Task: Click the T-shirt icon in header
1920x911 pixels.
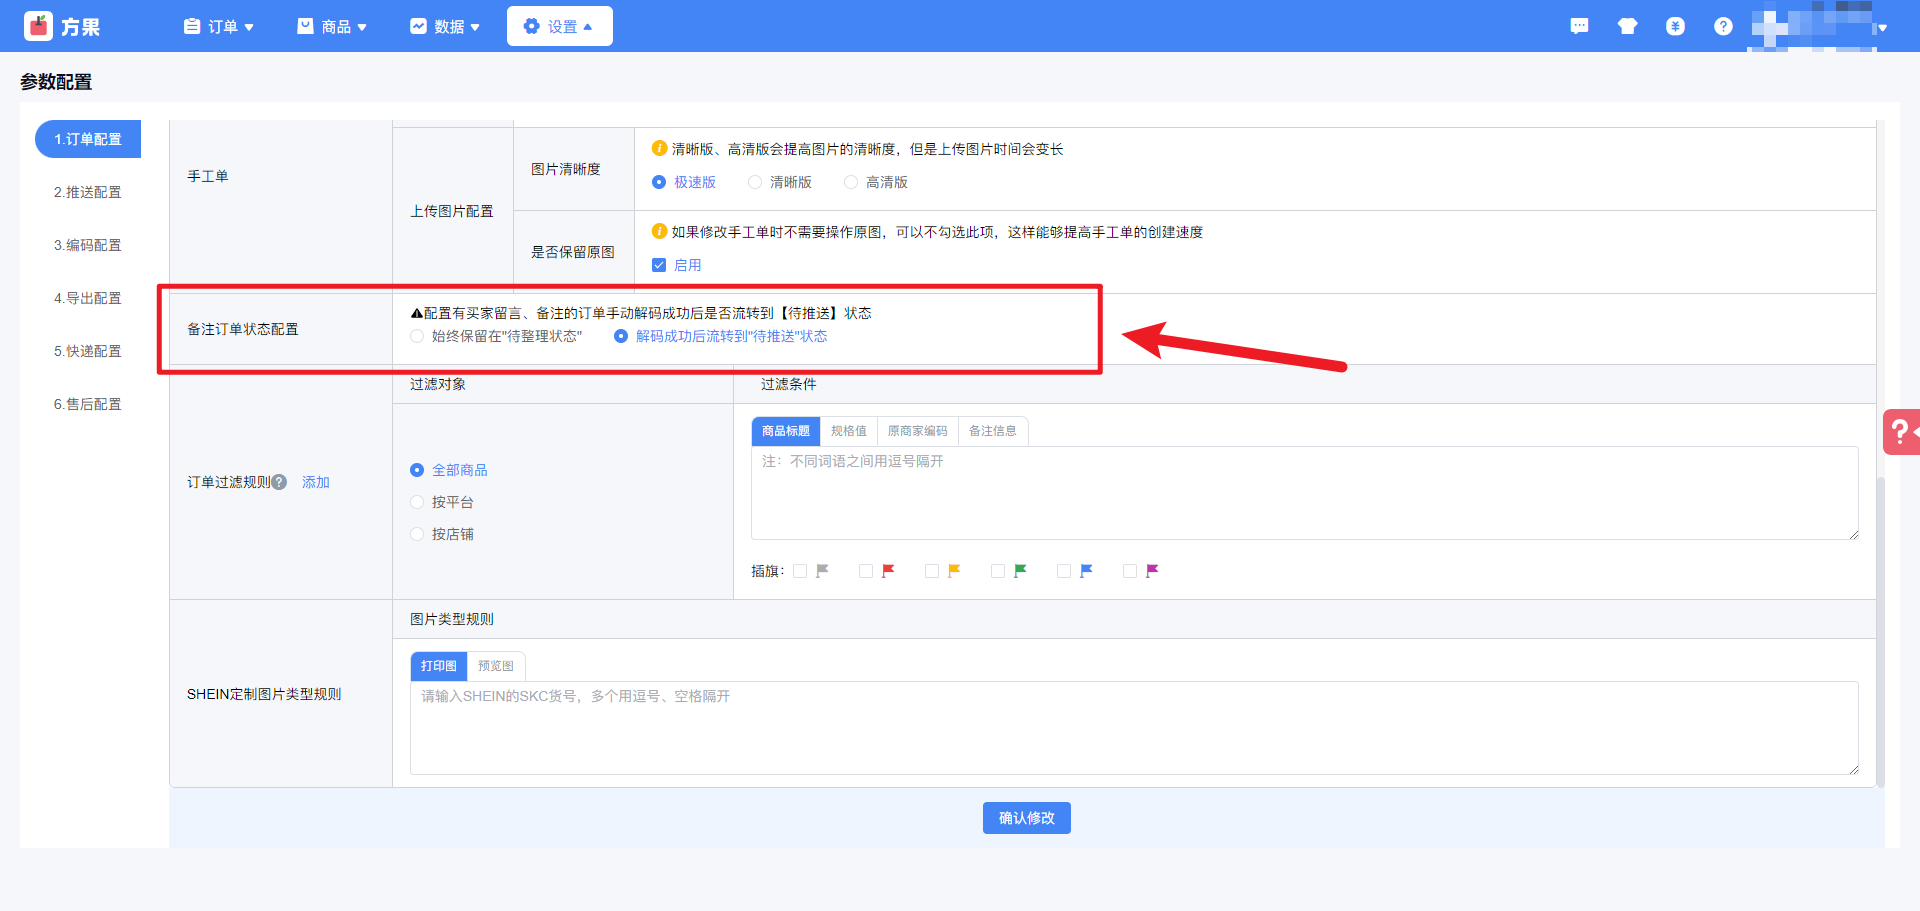Action: 1627,26
